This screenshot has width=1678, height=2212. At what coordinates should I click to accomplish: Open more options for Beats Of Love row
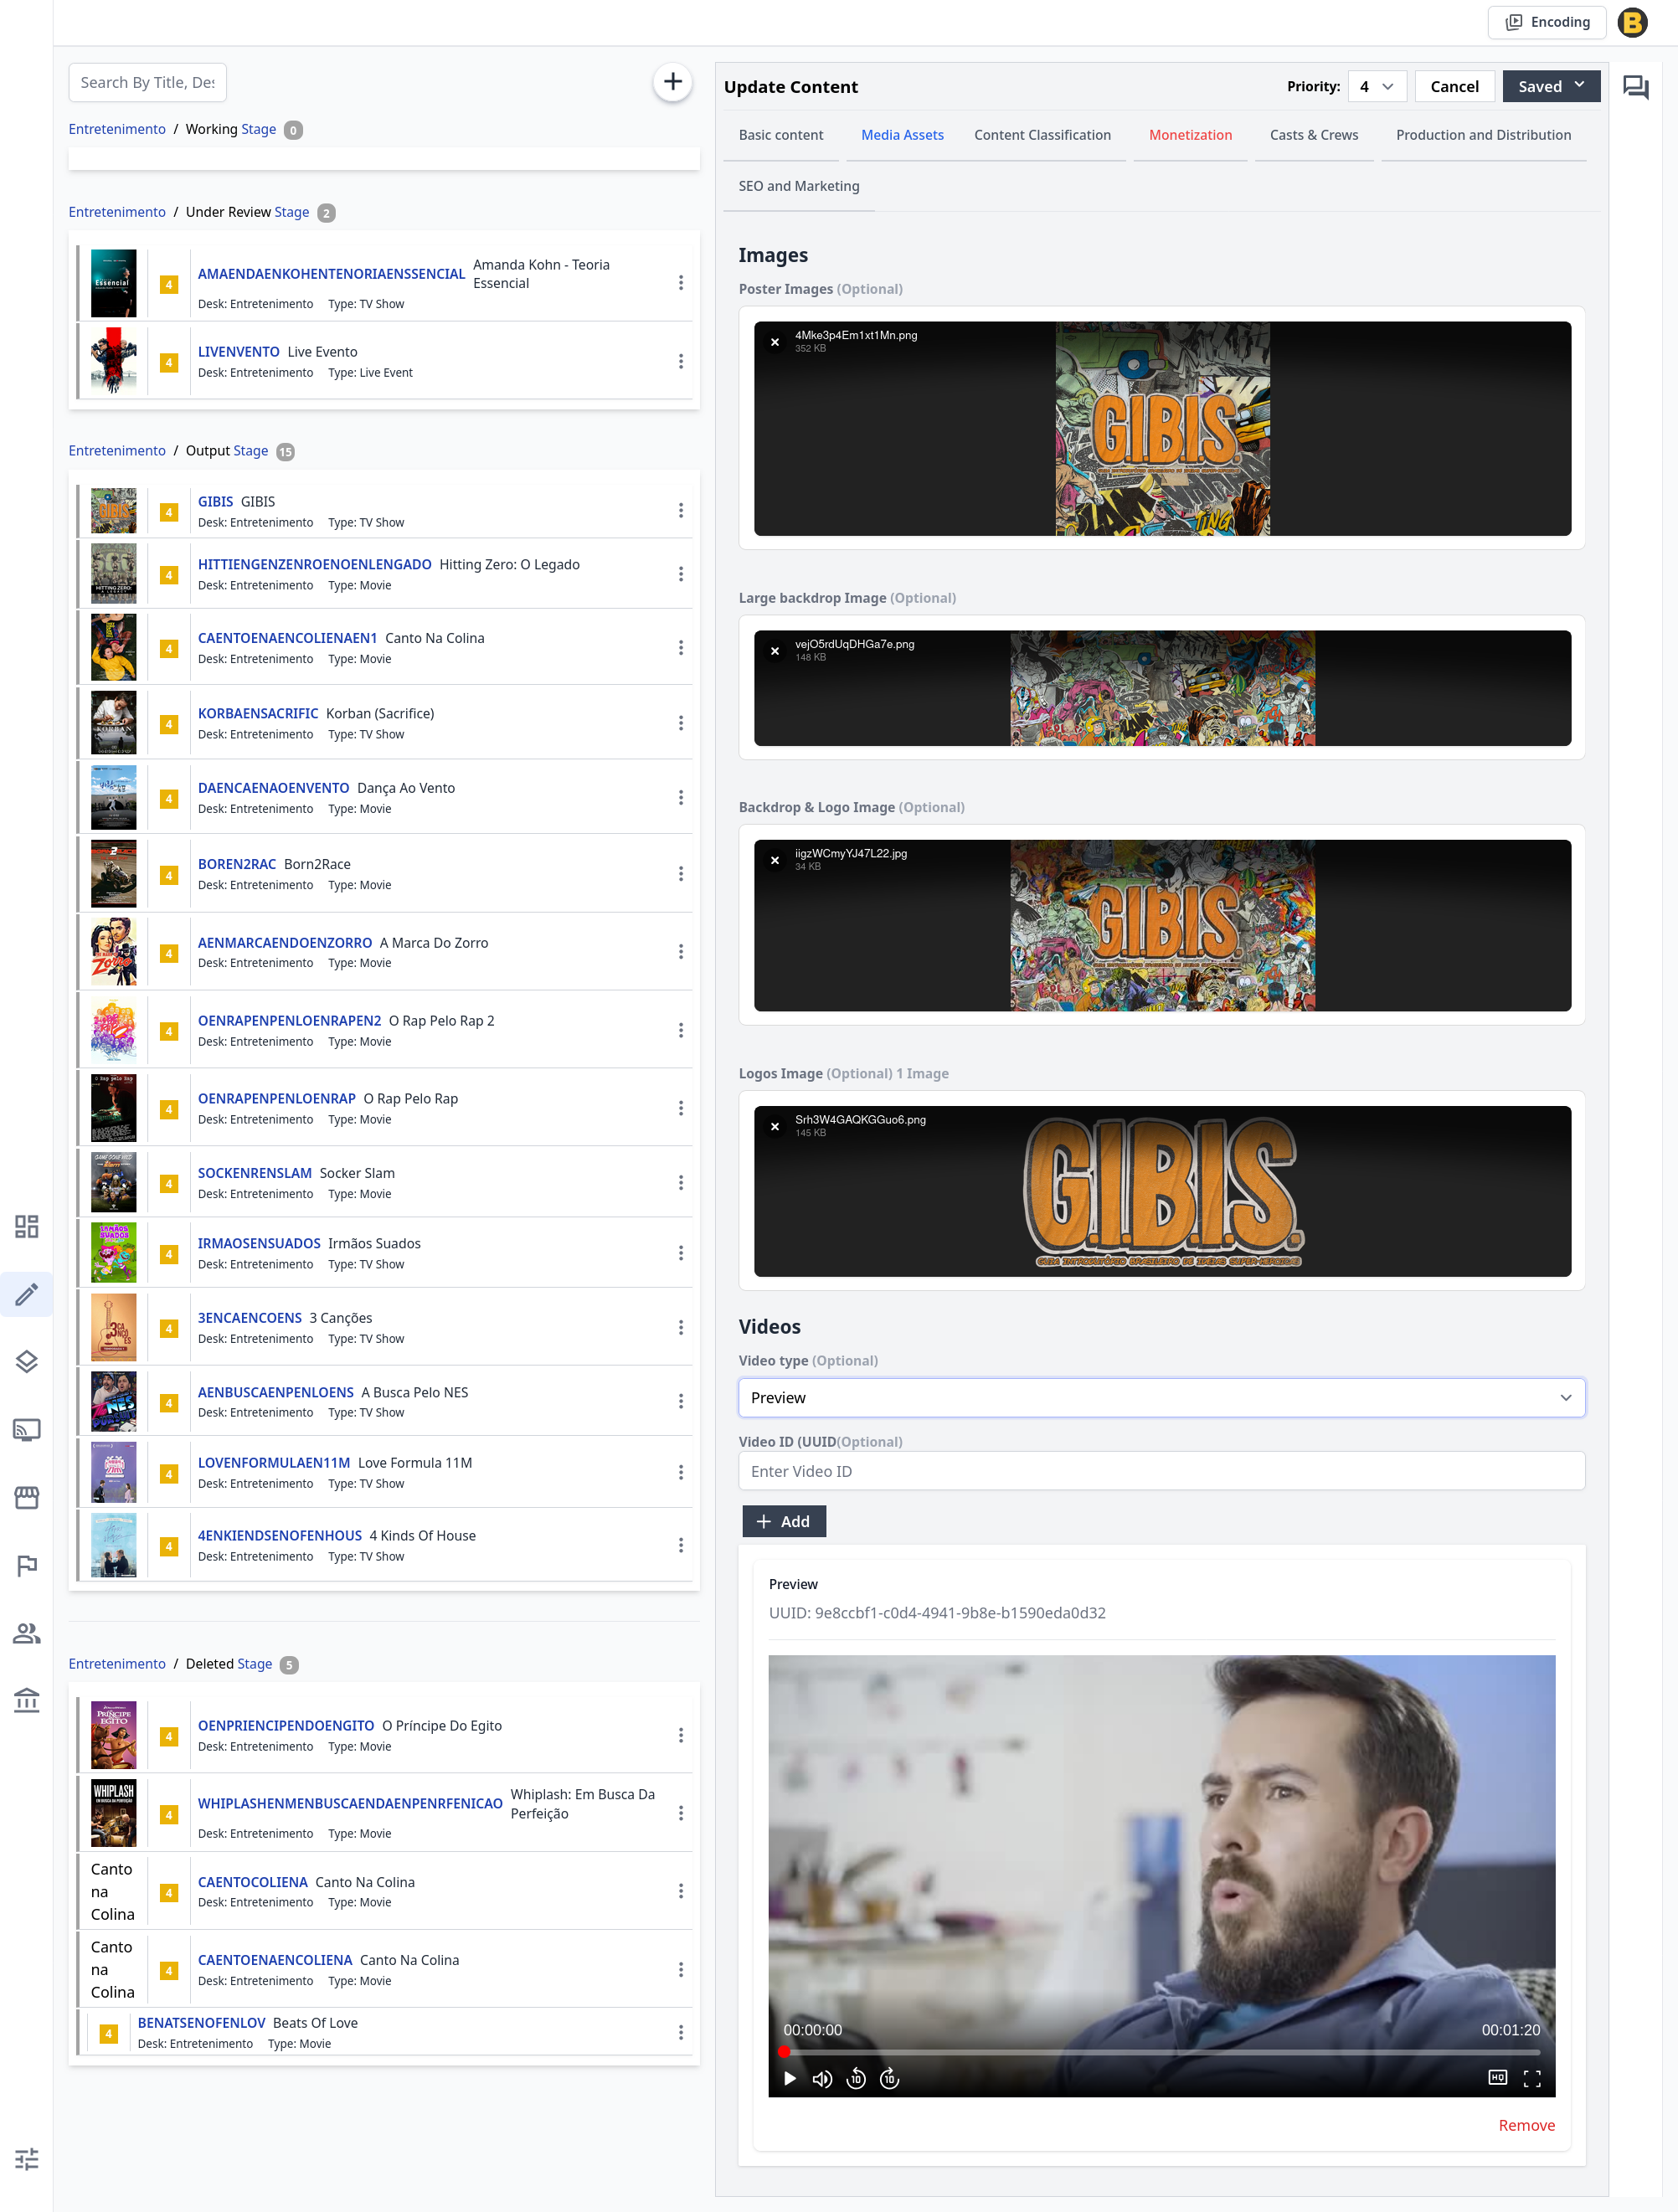(681, 2032)
